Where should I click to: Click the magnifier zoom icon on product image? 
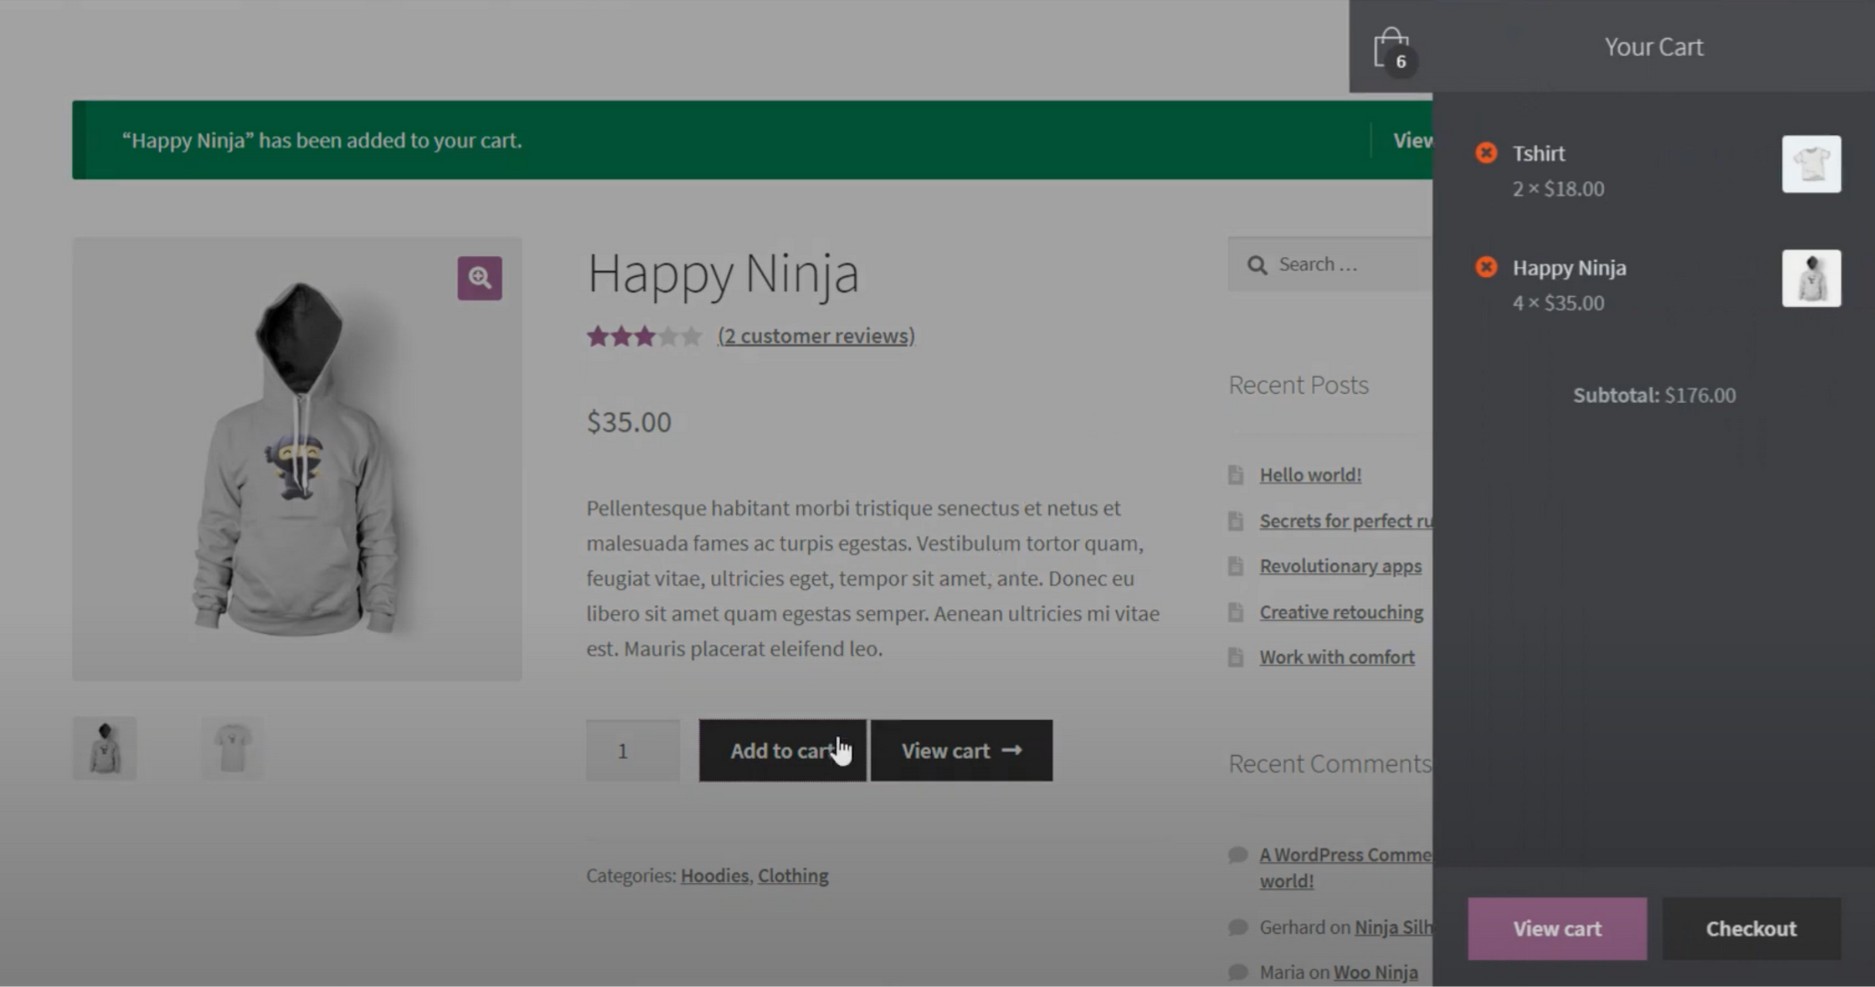(480, 278)
